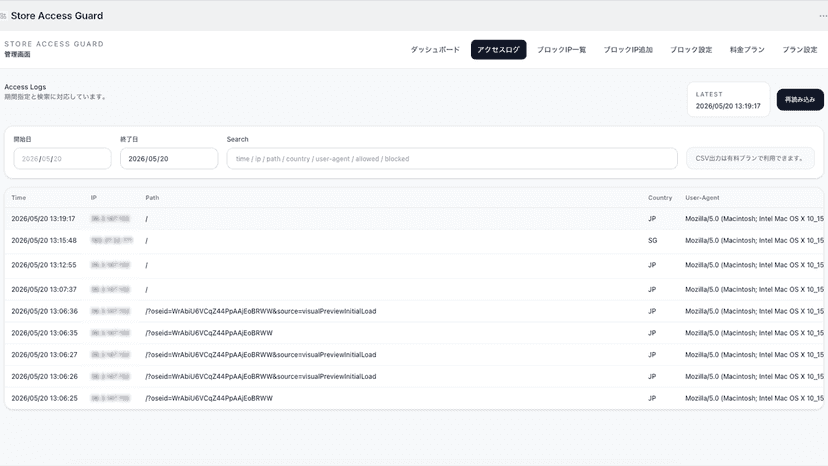This screenshot has height=466, width=828.
Task: Click the SG country cell
Action: pyautogui.click(x=653, y=240)
